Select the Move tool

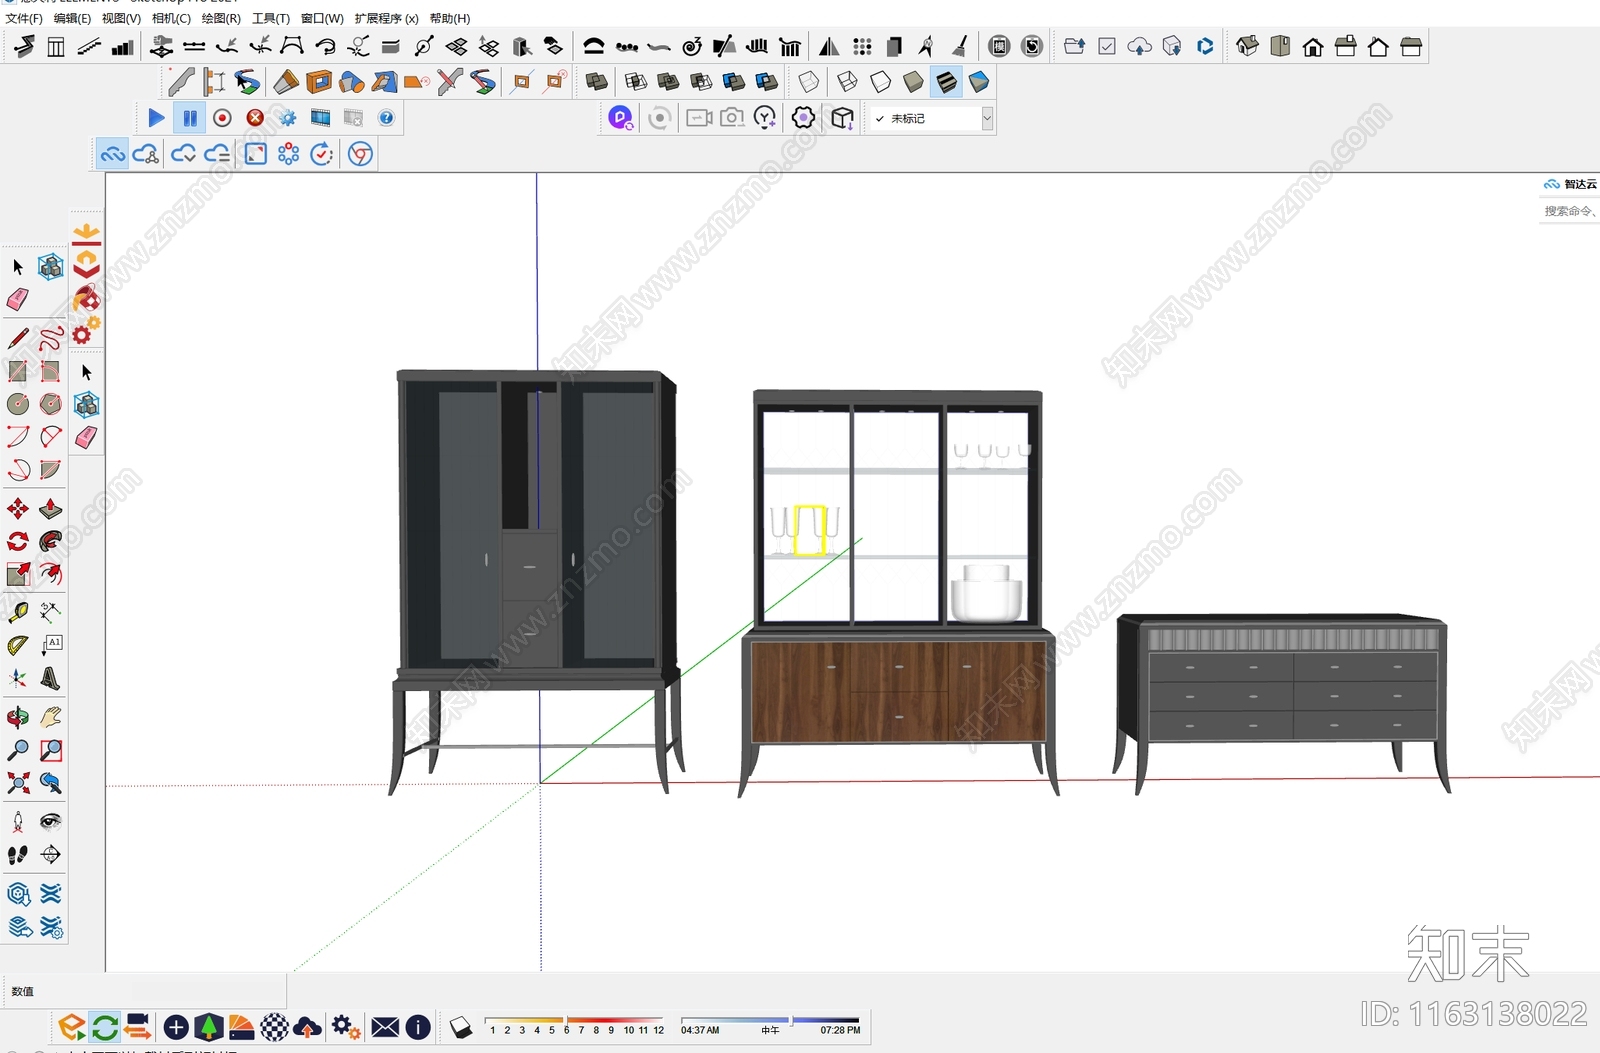pyautogui.click(x=17, y=509)
